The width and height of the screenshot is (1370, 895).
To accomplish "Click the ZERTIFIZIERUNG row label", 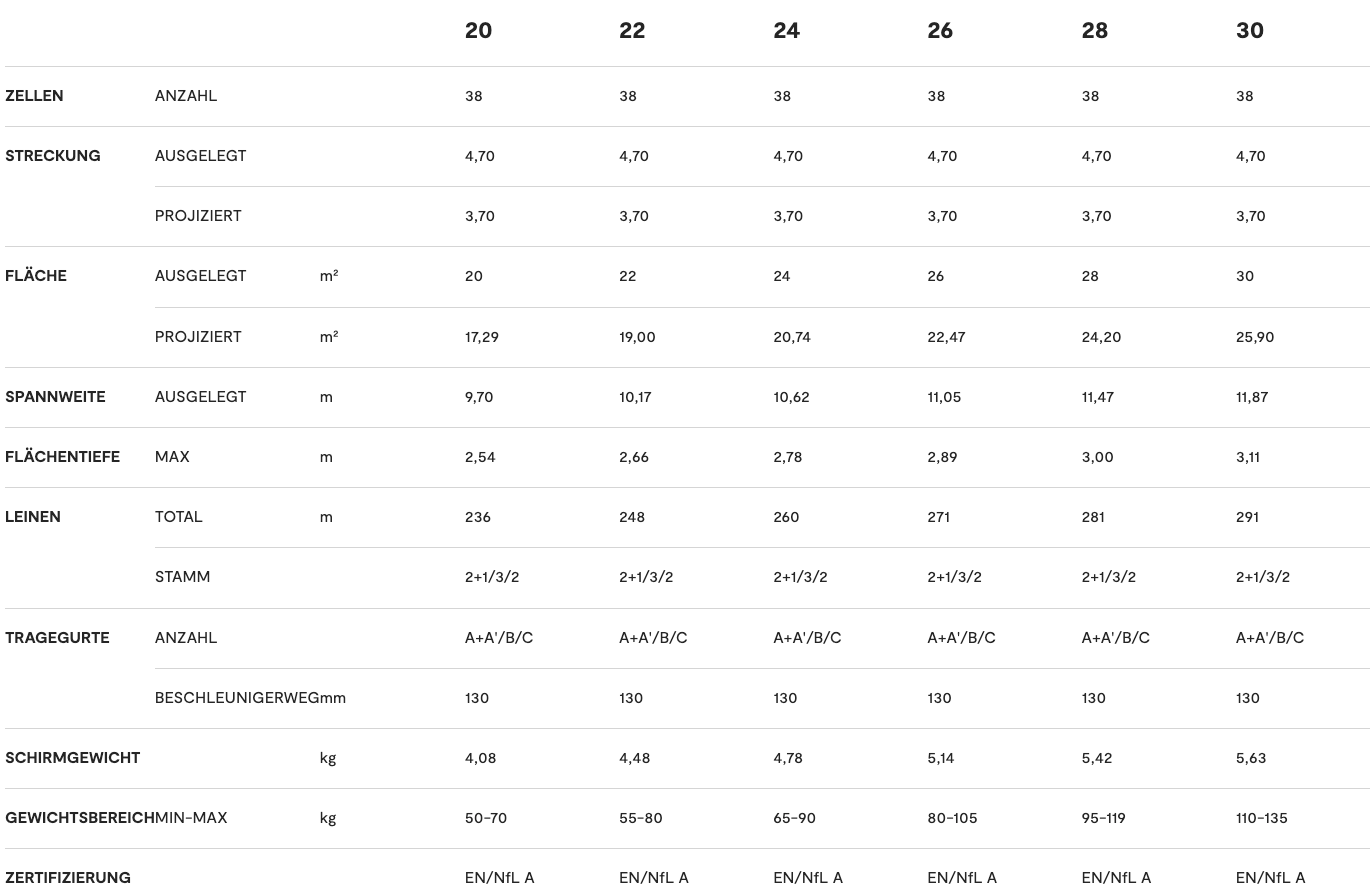I will [68, 878].
